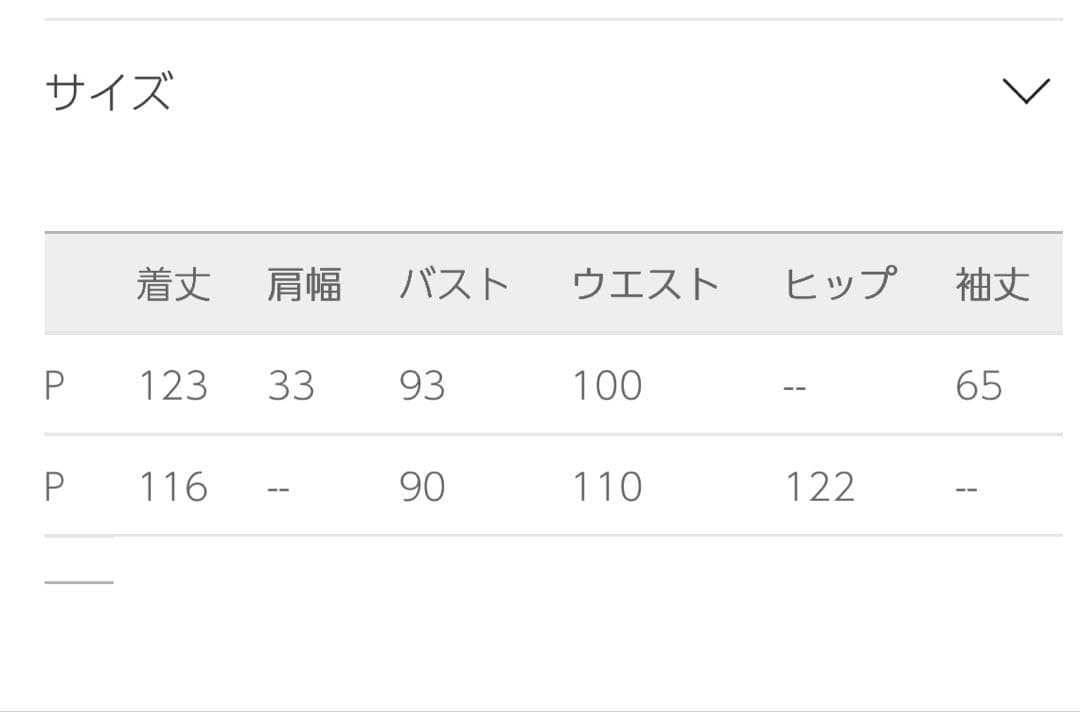This screenshot has height=712, width=1080.
Task: Click the 袖丈 value 65
Action: (x=978, y=386)
